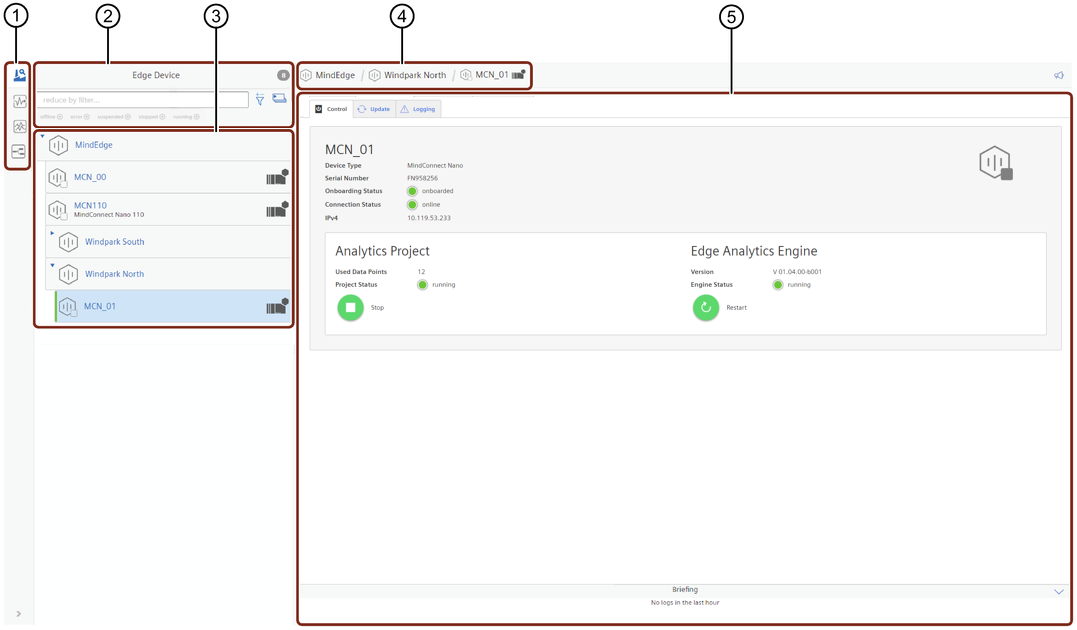
Task: Click the Edge Device panel title
Action: (x=156, y=76)
